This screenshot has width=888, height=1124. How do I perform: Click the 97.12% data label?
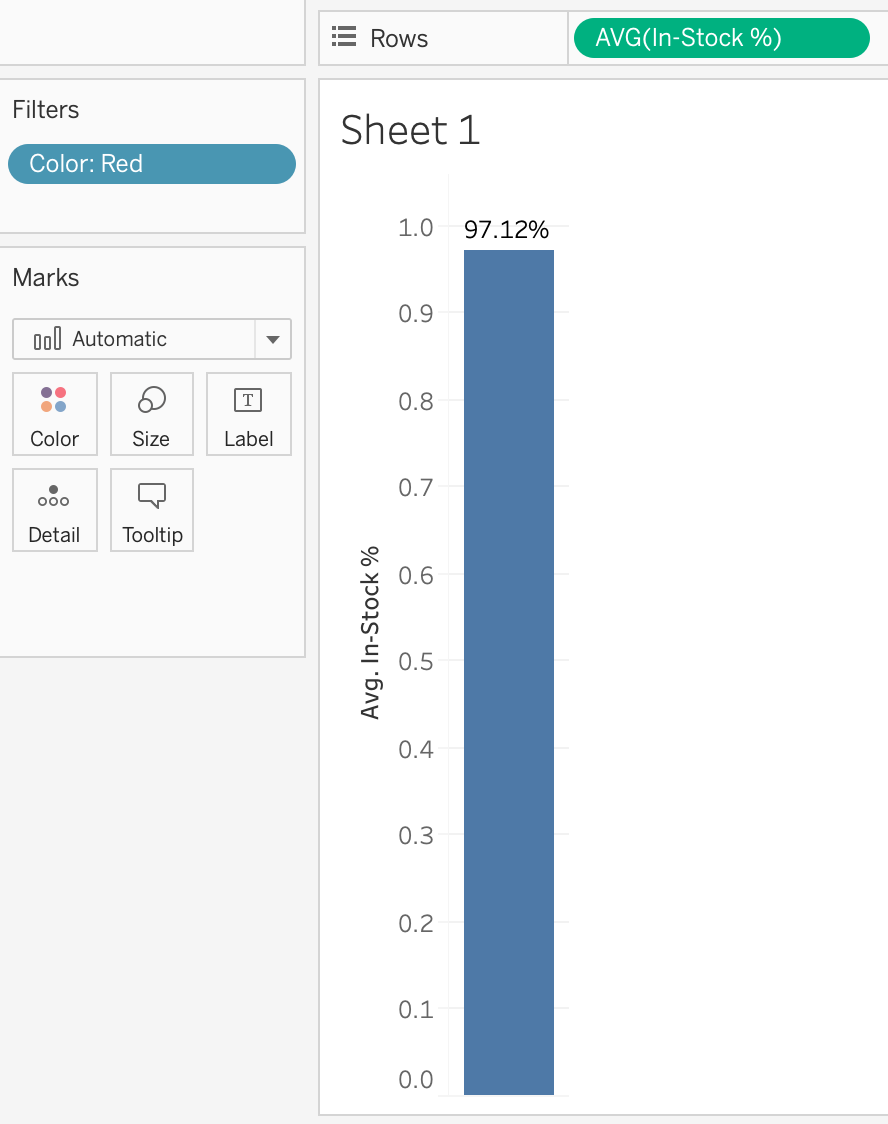click(x=506, y=229)
